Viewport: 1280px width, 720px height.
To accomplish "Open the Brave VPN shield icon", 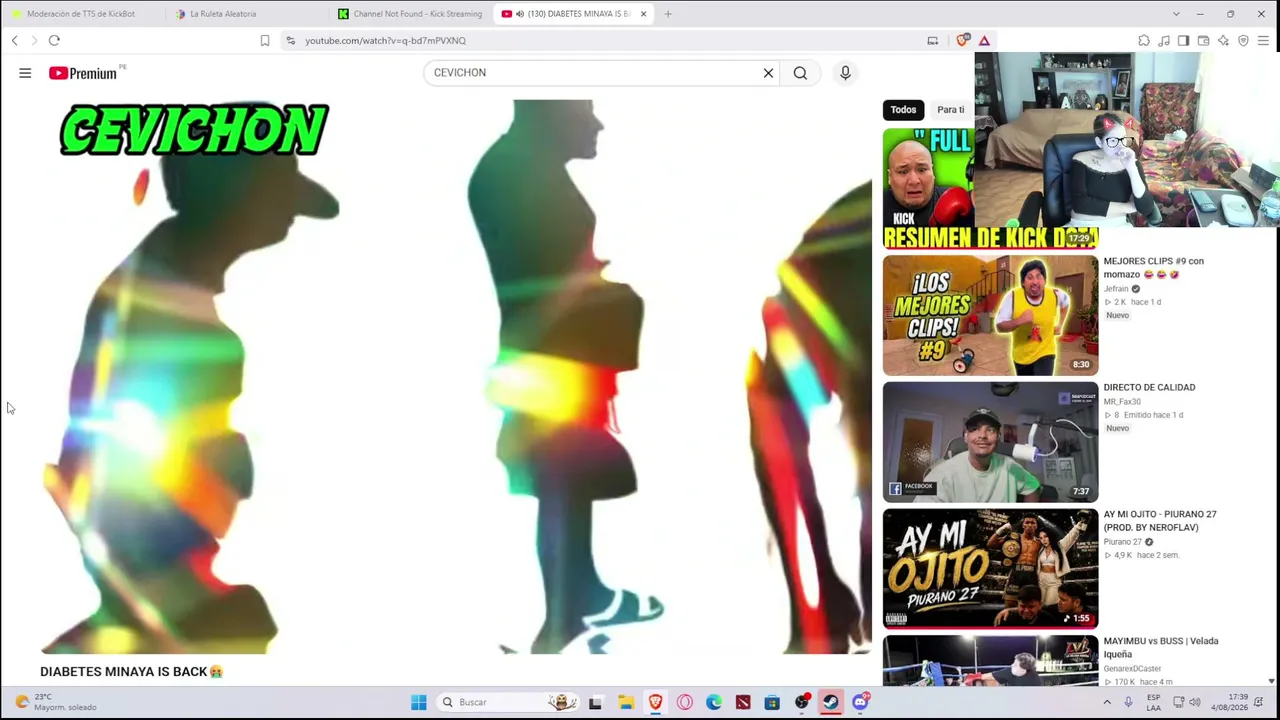I will (1243, 41).
